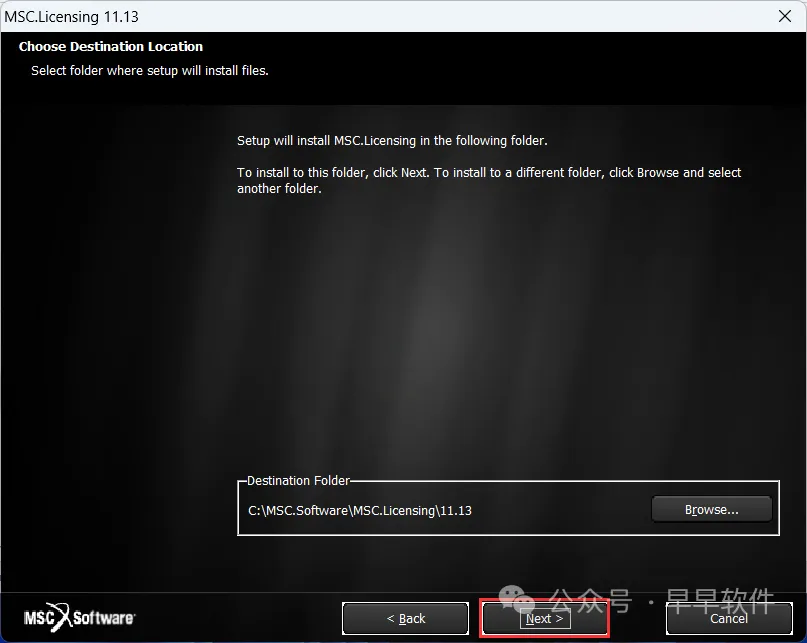Go back with the Back button
This screenshot has width=807, height=643.
coord(406,618)
